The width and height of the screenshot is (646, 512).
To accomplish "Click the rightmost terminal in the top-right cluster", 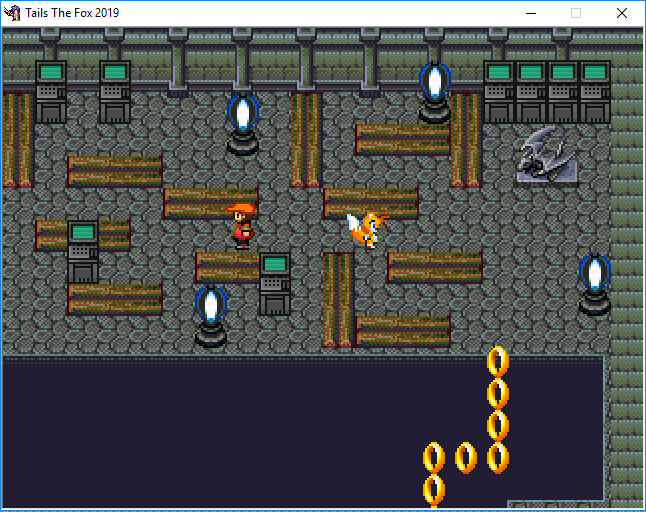I will point(595,92).
